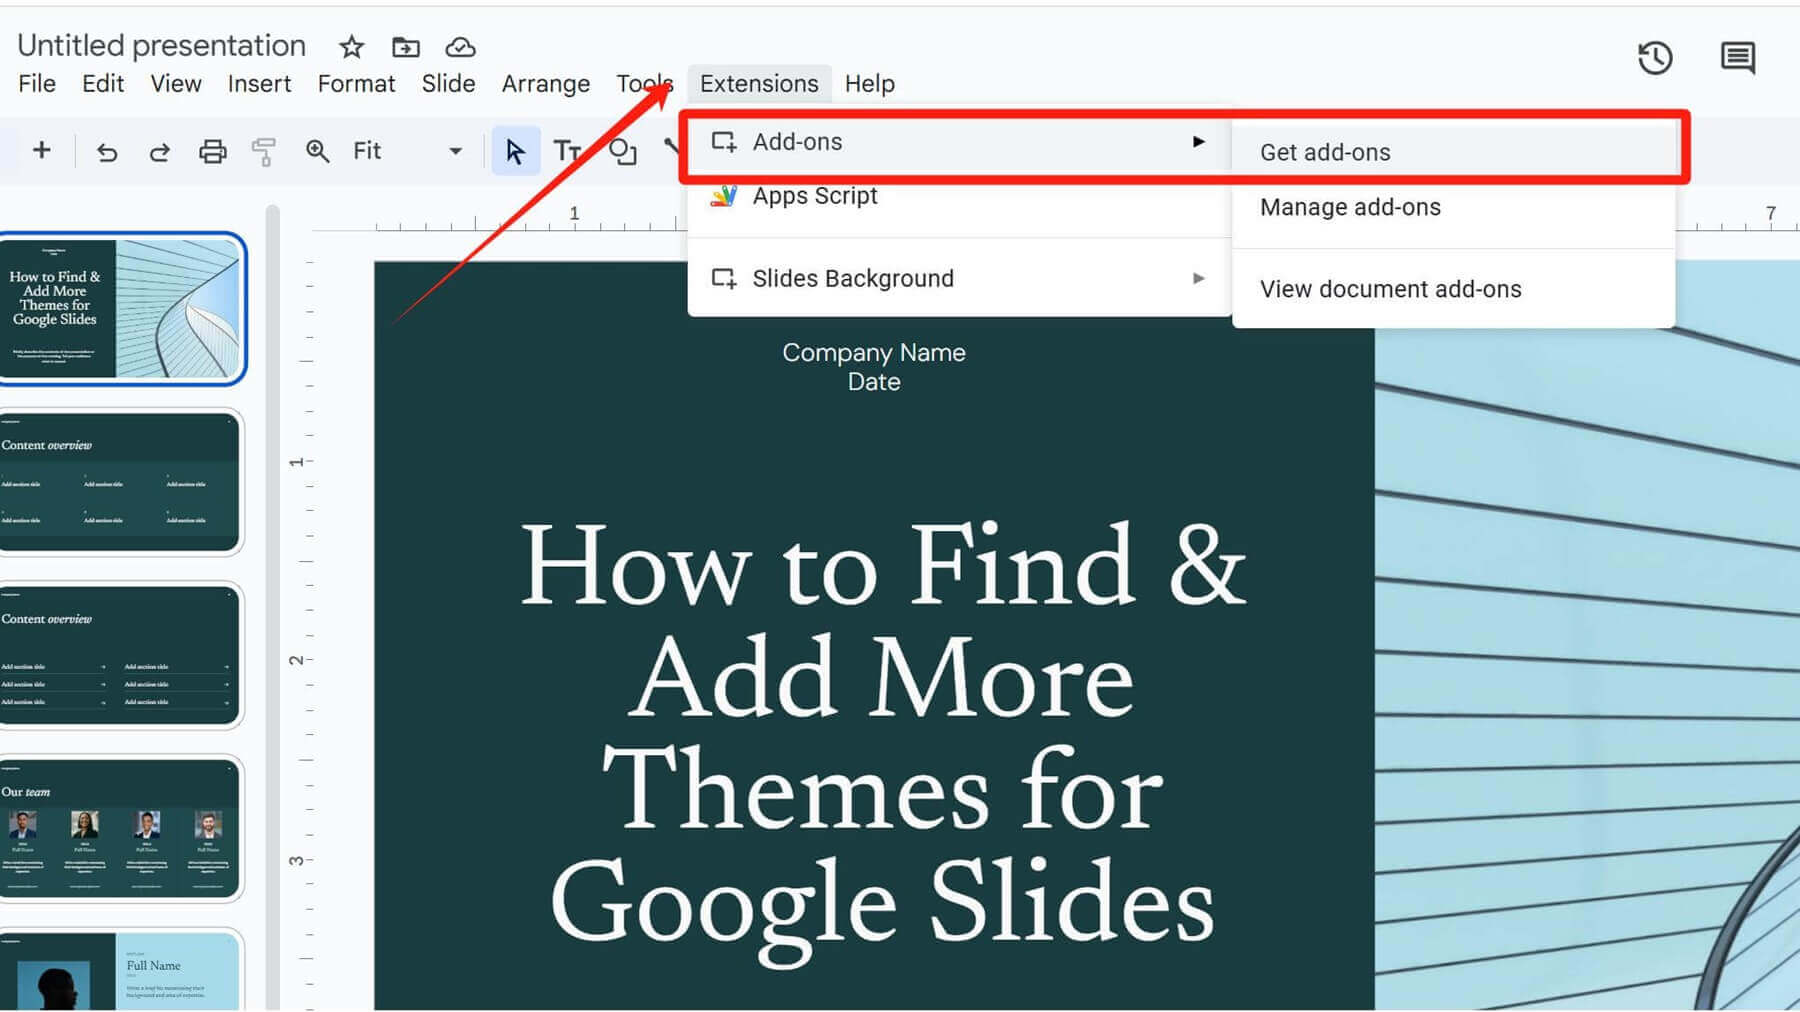Select View document add-ons option
This screenshot has width=1800, height=1012.
tap(1453, 289)
